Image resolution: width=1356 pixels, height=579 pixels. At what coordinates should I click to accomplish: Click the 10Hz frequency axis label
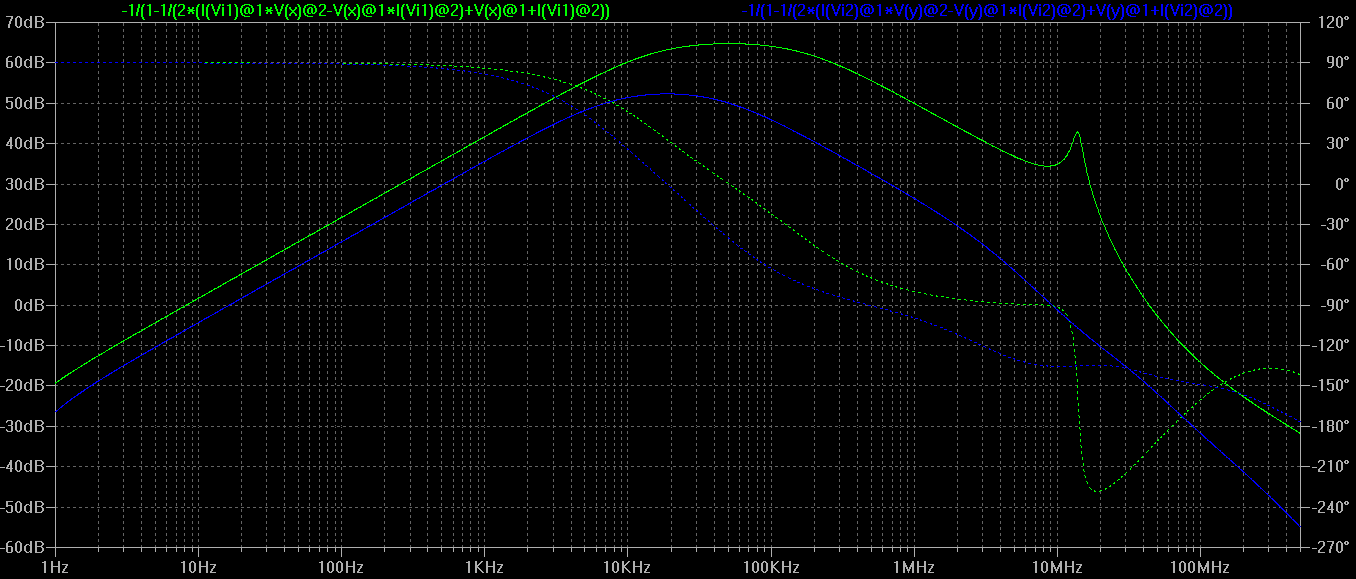[x=198, y=568]
